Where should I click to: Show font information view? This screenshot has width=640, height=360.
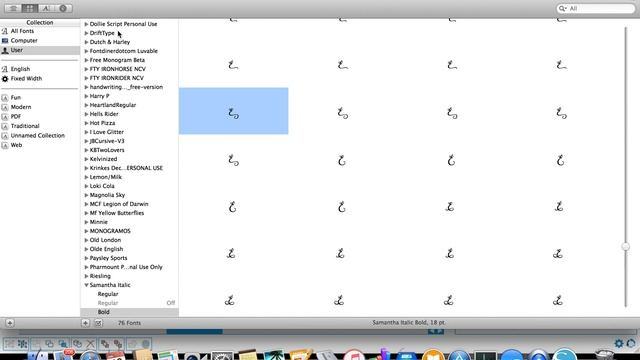pyautogui.click(x=63, y=8)
